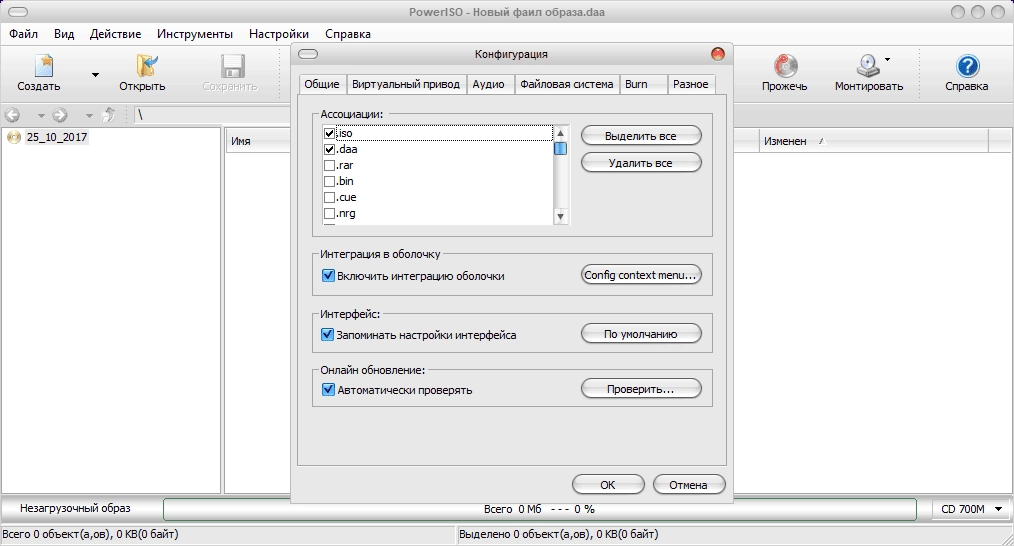Viewport: 1014px width, 546px height.
Task: Click the По умолчанию button
Action: (641, 334)
